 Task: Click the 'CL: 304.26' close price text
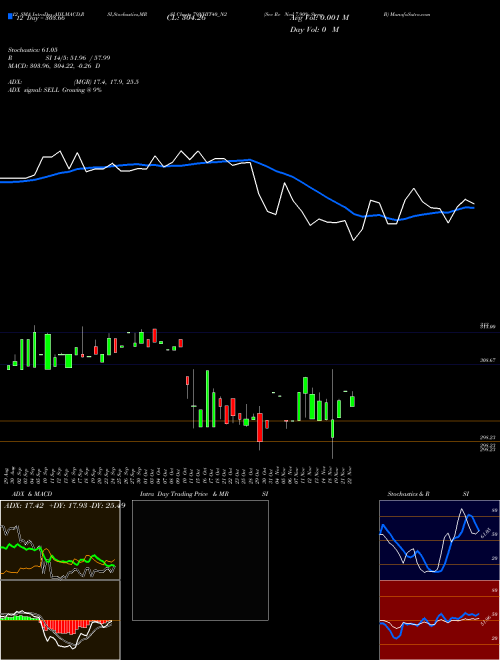pyautogui.click(x=186, y=18)
